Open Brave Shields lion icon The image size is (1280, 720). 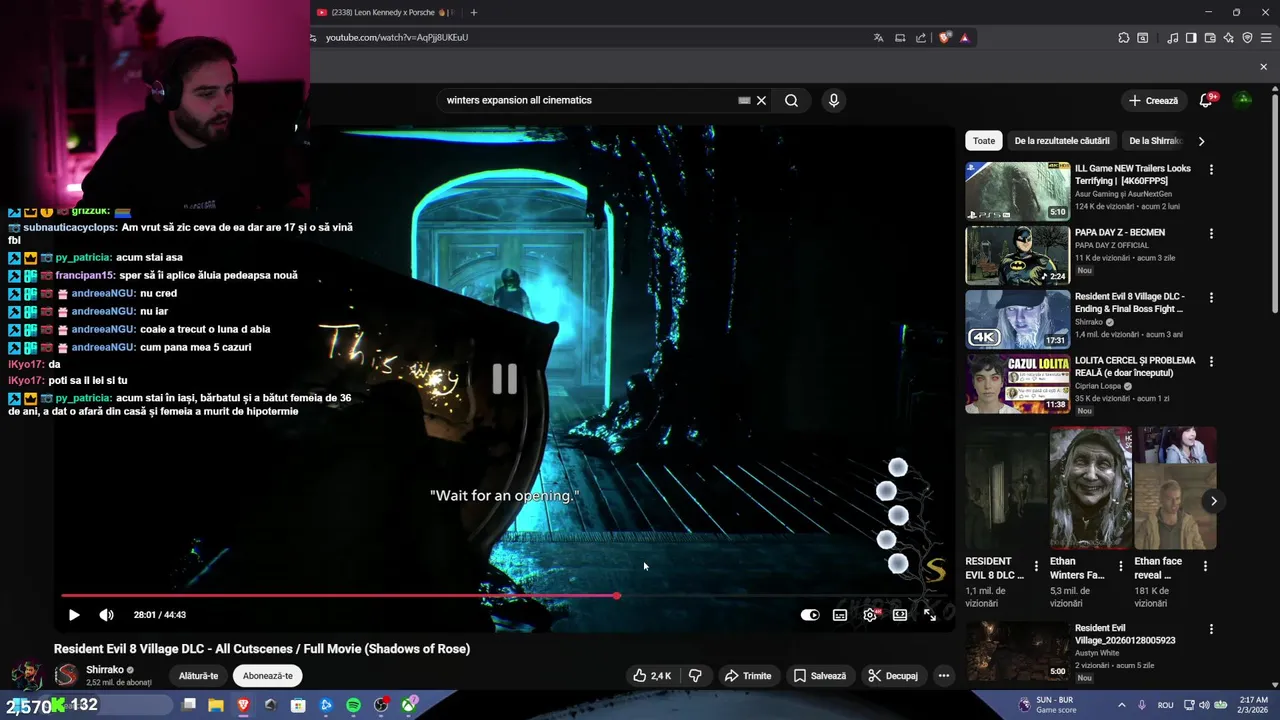(945, 38)
